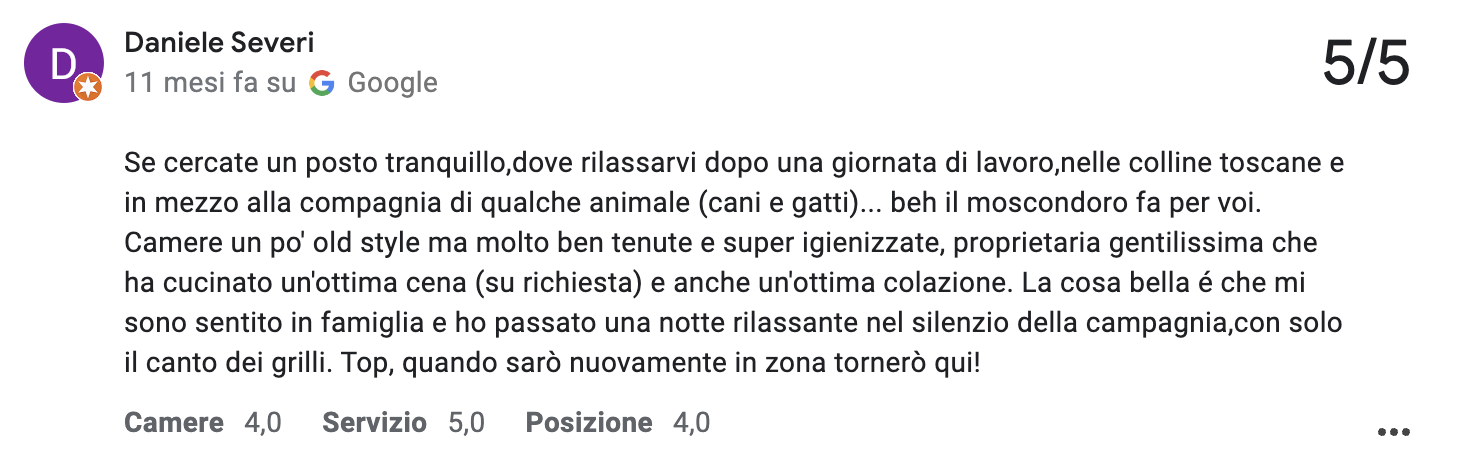Click the purple "D" reviewer avatar
Viewport: 1472px width, 460px height.
(x=64, y=63)
